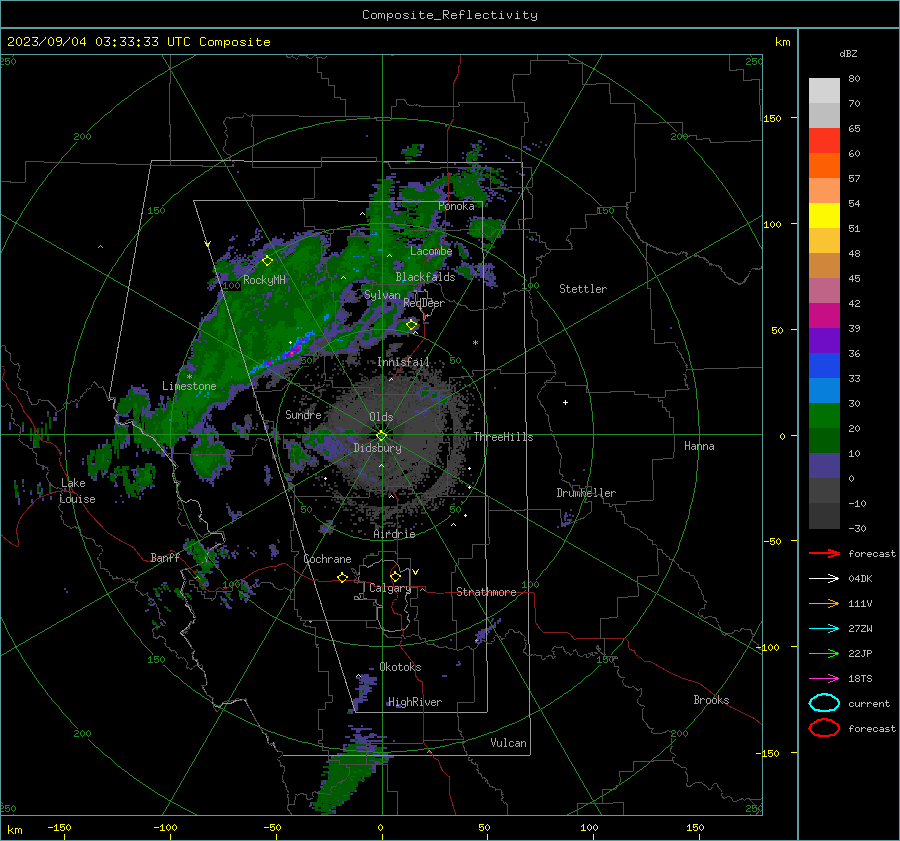Select the 51 dBZ yellow color swatch
The image size is (900, 841).
[824, 215]
